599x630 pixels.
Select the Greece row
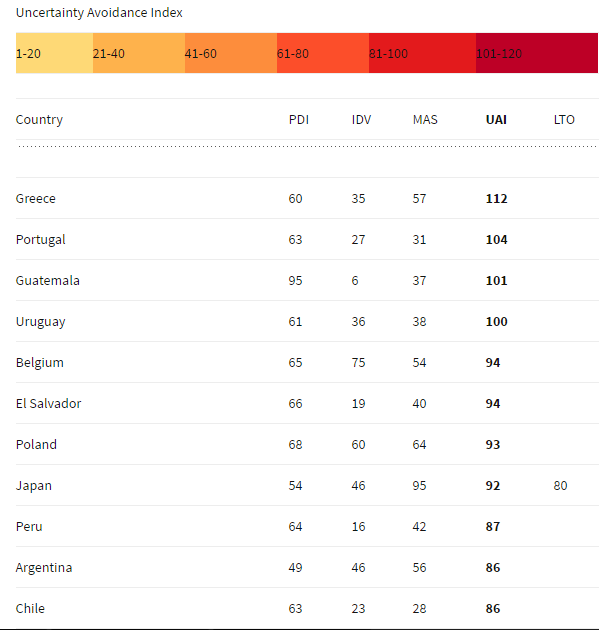point(307,198)
